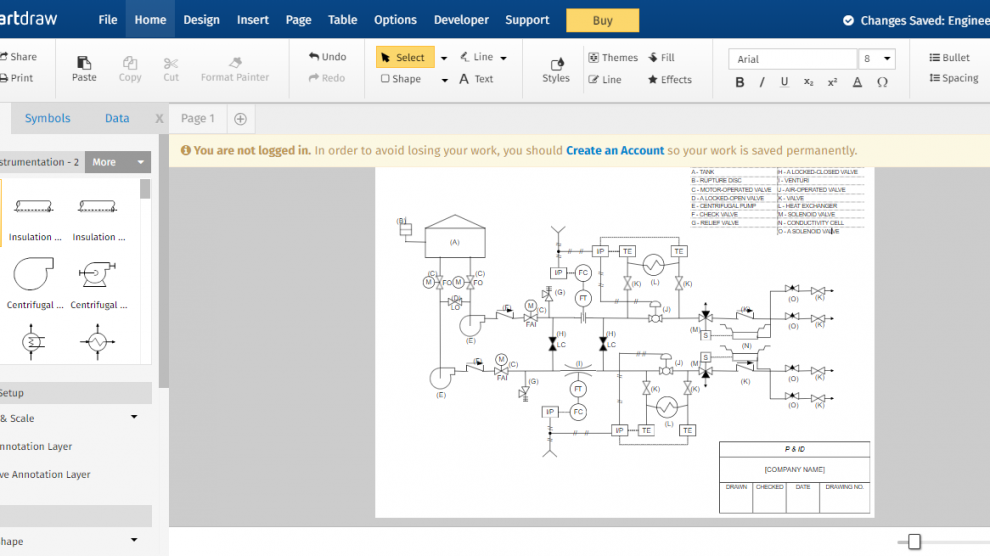Close the symbols panel with X
The image size is (990, 556).
159,119
